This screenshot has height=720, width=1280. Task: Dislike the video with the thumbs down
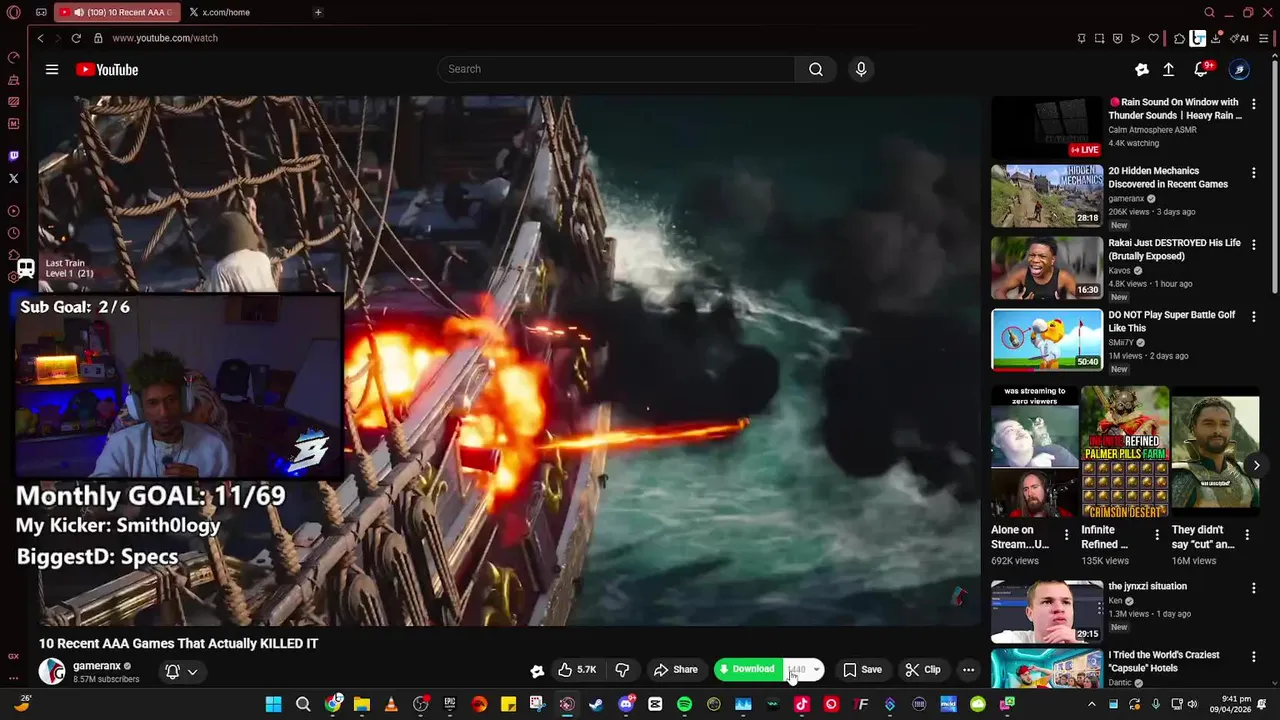(x=622, y=669)
